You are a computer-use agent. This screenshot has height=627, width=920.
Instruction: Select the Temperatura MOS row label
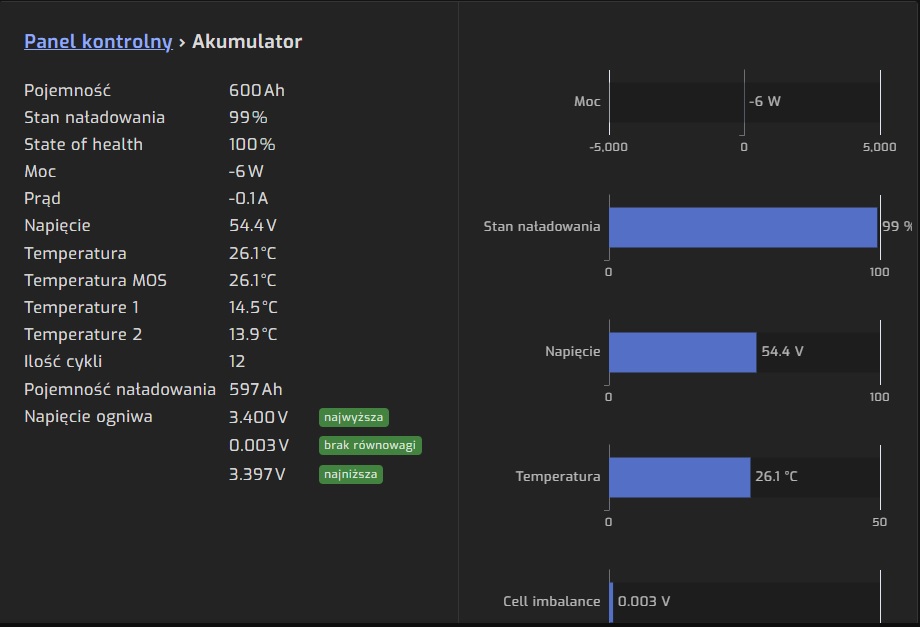pos(96,280)
